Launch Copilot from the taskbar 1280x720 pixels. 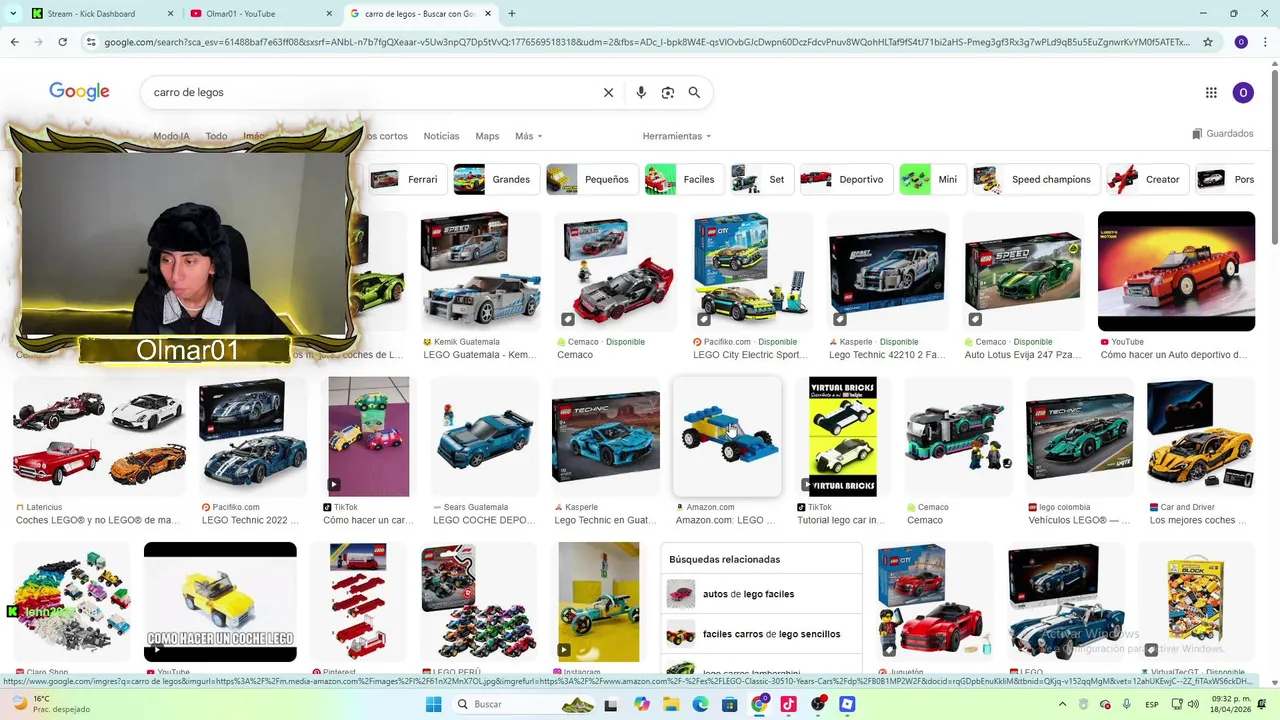tap(642, 704)
